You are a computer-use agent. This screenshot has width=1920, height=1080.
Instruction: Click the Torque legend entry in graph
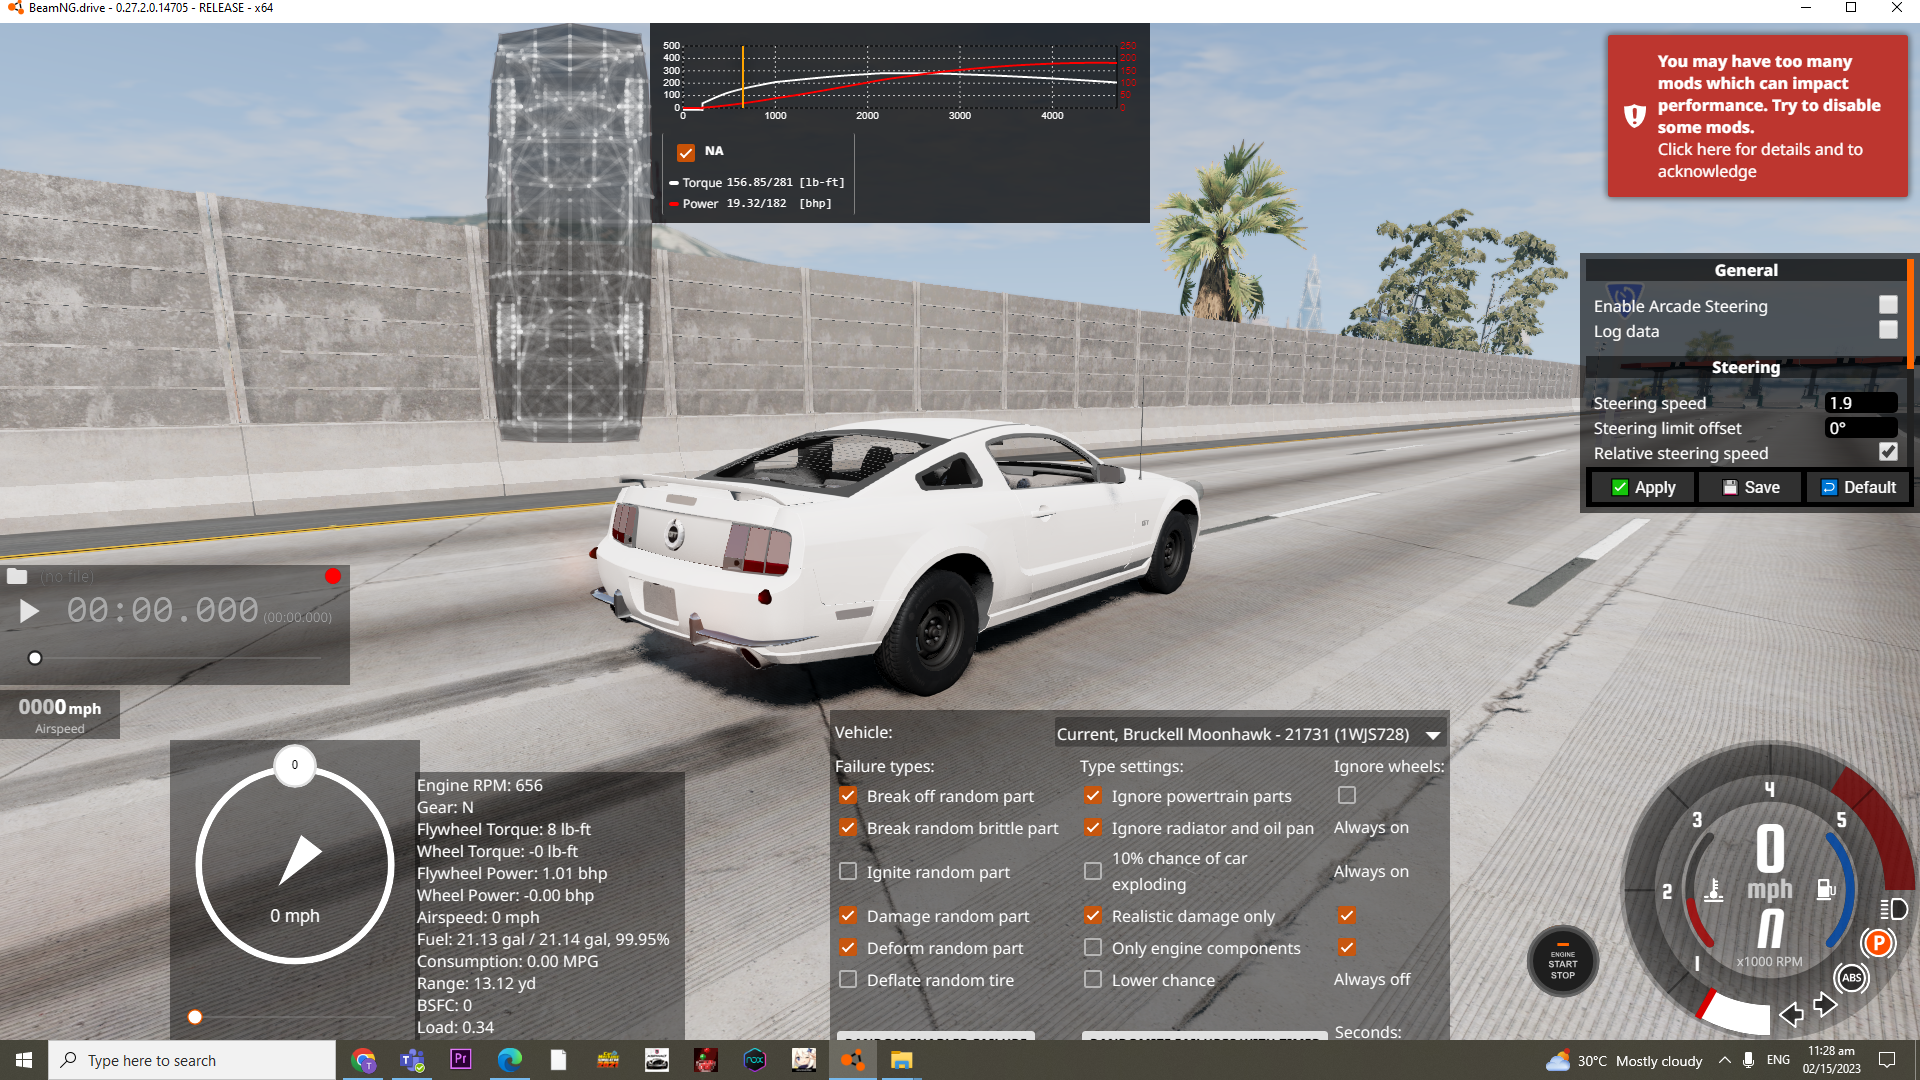[757, 183]
